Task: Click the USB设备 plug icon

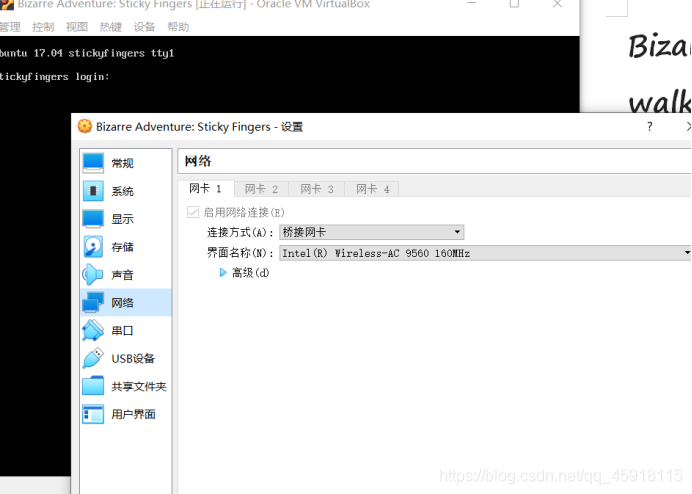Action: (x=93, y=358)
